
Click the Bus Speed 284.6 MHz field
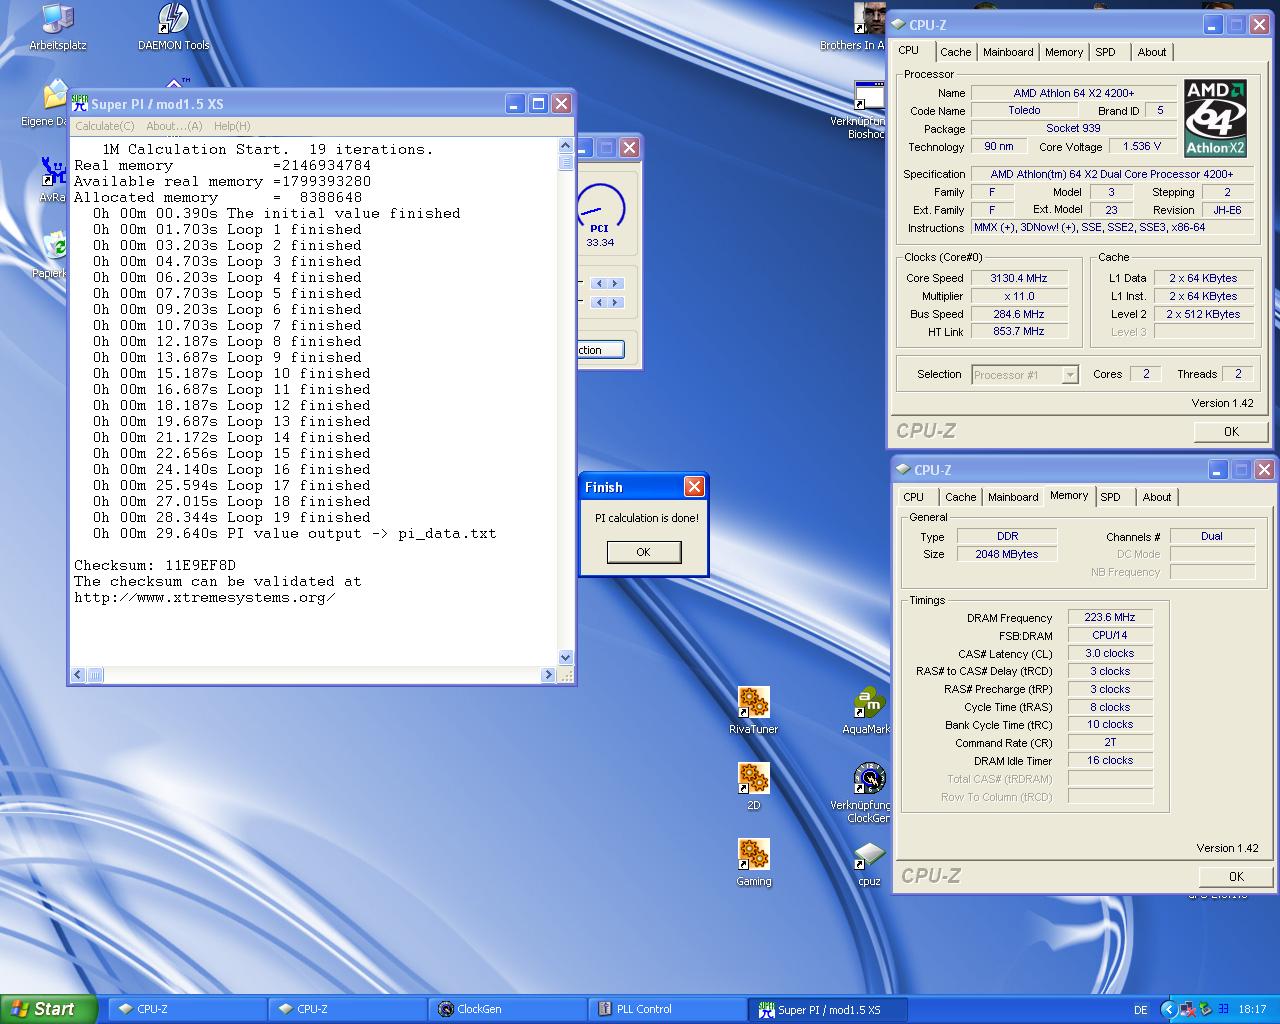(1019, 314)
